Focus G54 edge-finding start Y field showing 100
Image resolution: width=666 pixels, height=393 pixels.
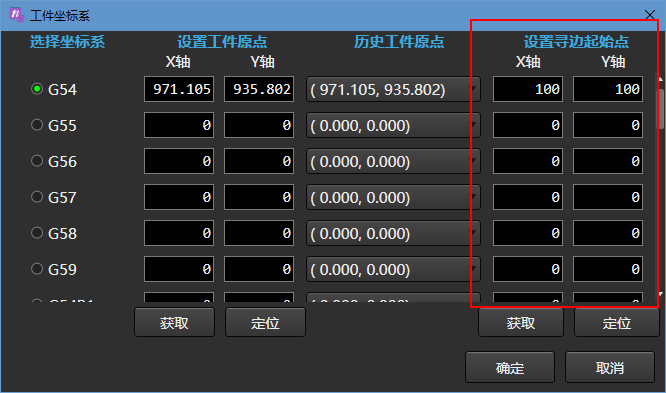[x=608, y=89]
